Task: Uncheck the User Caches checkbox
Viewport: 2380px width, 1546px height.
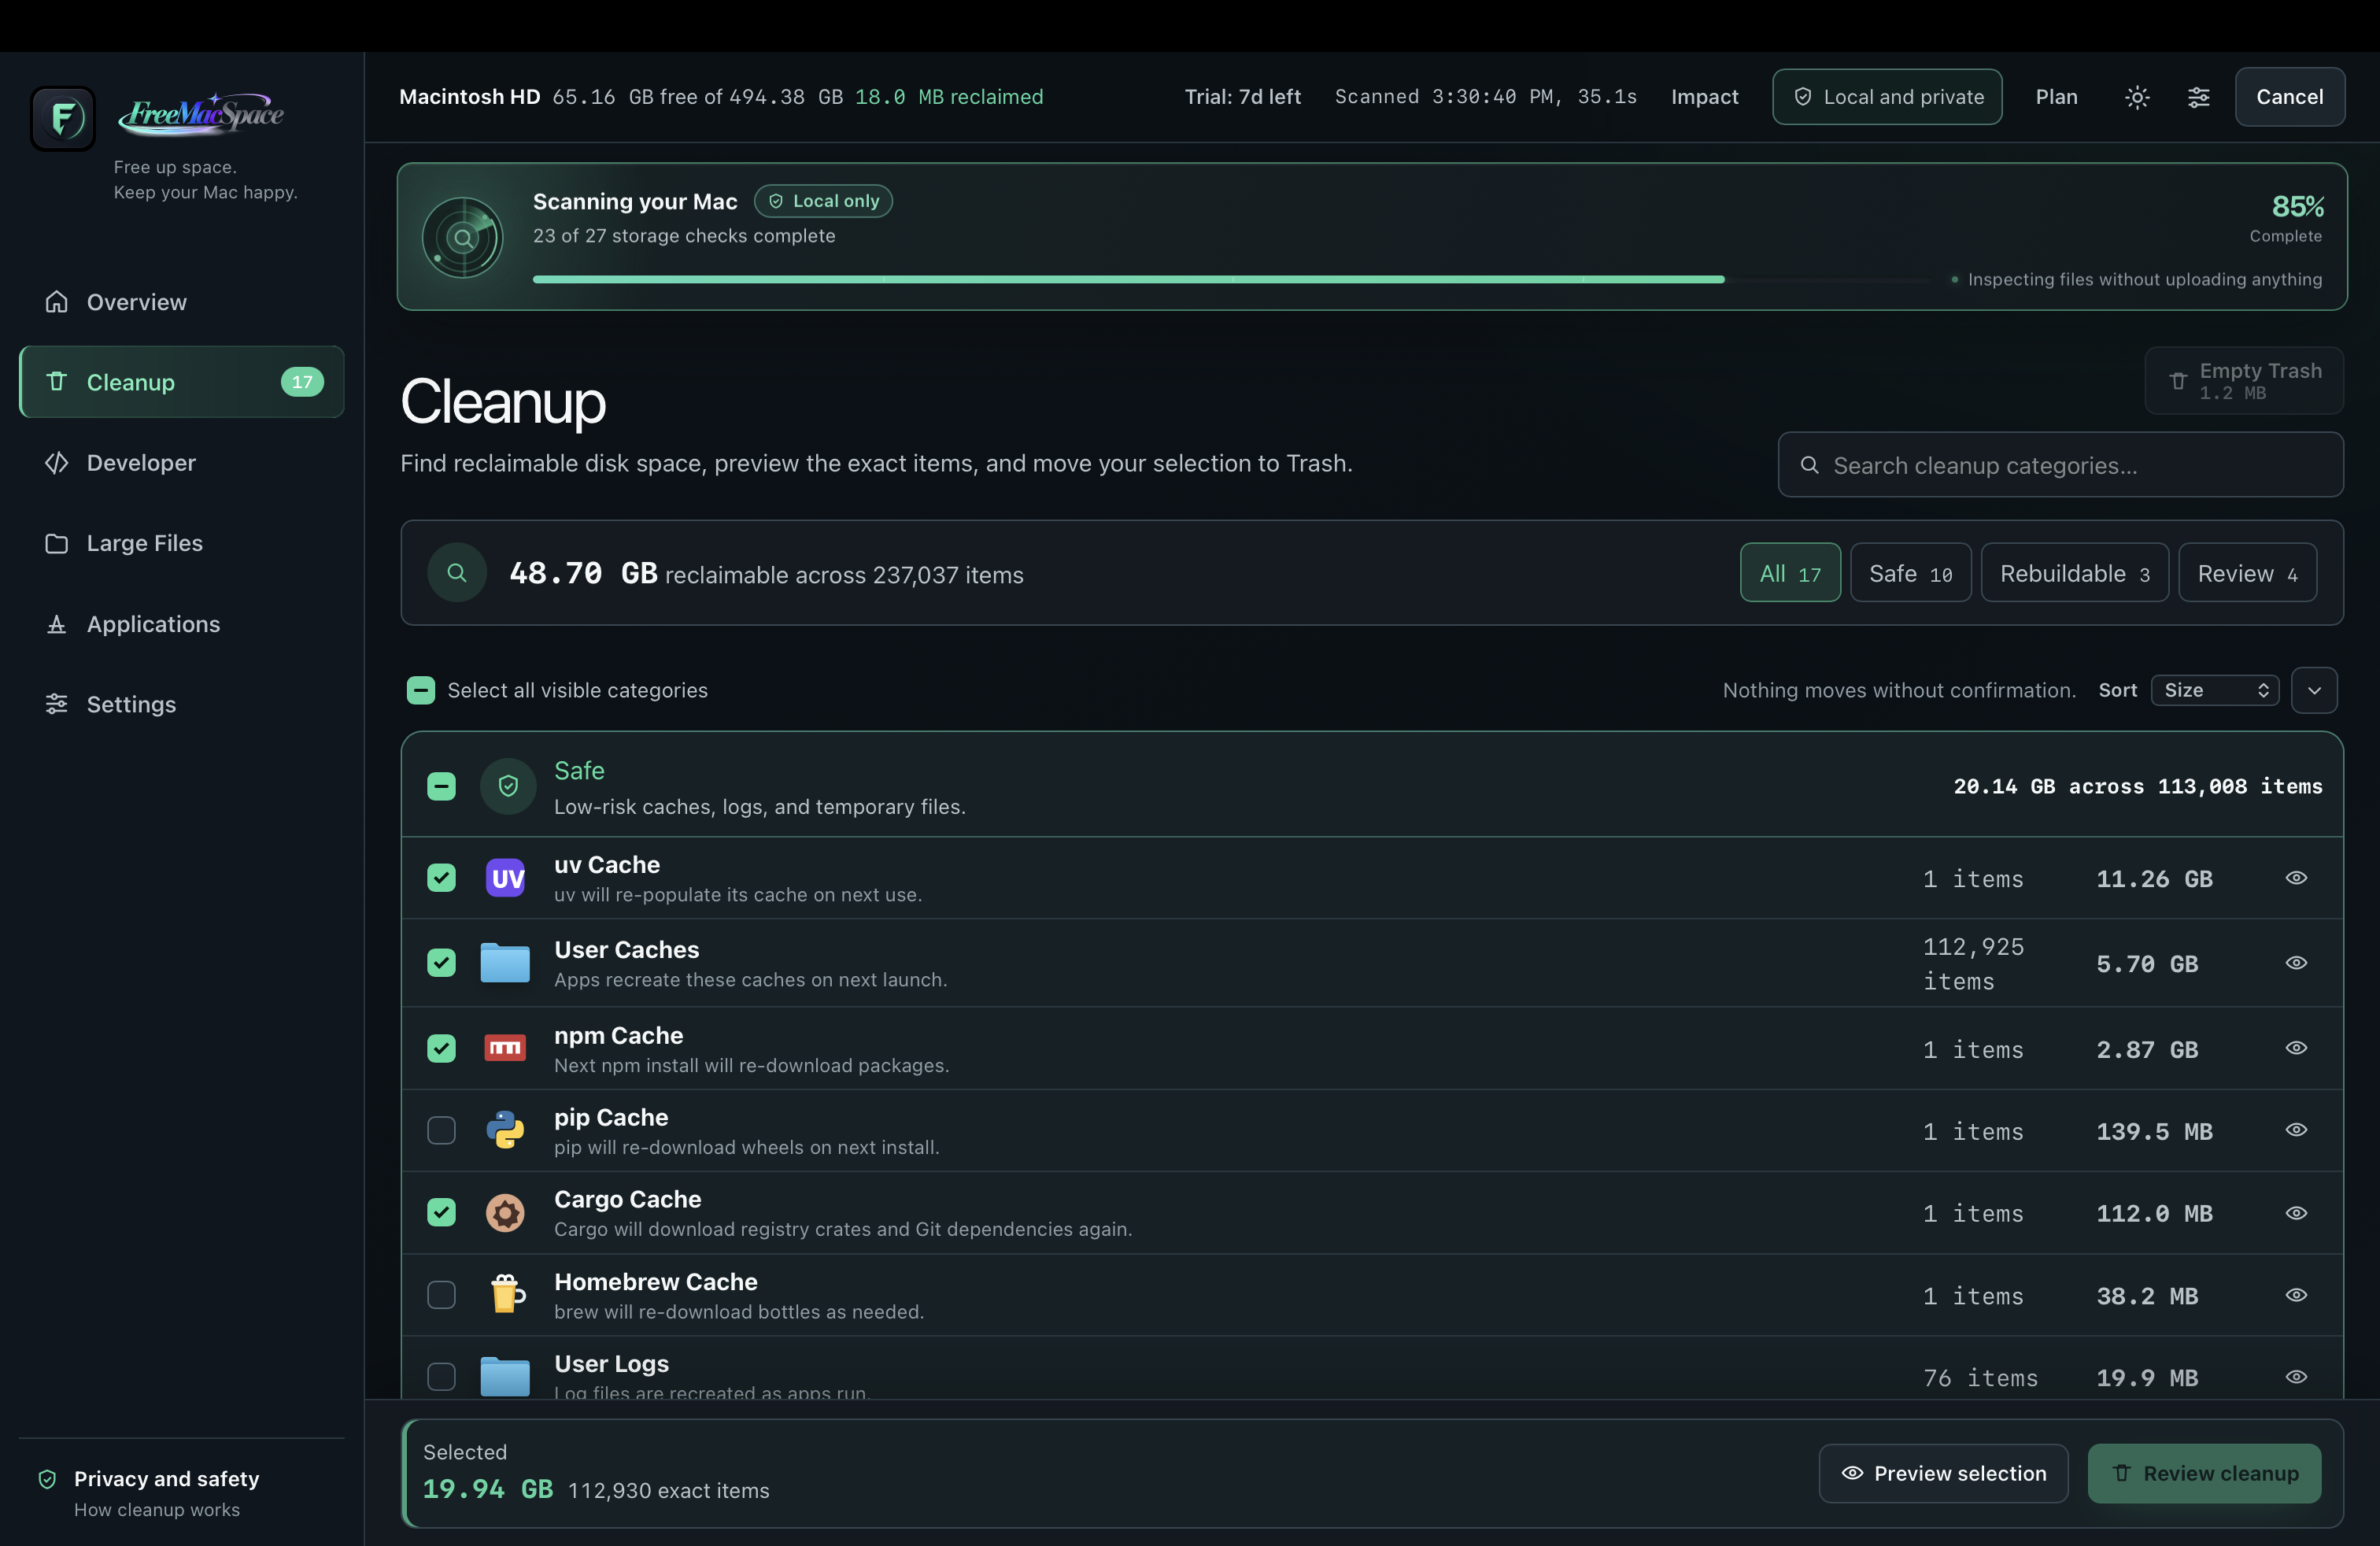Action: [x=441, y=963]
